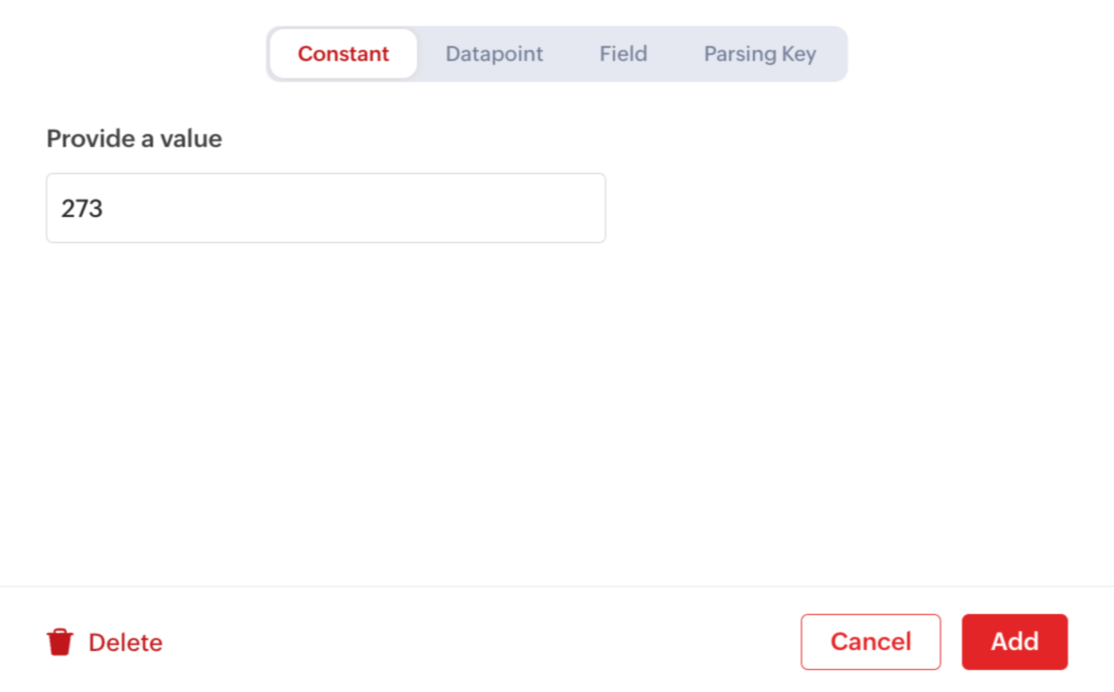Click the Delete text link
1114x692 pixels.
pyautogui.click(x=125, y=642)
